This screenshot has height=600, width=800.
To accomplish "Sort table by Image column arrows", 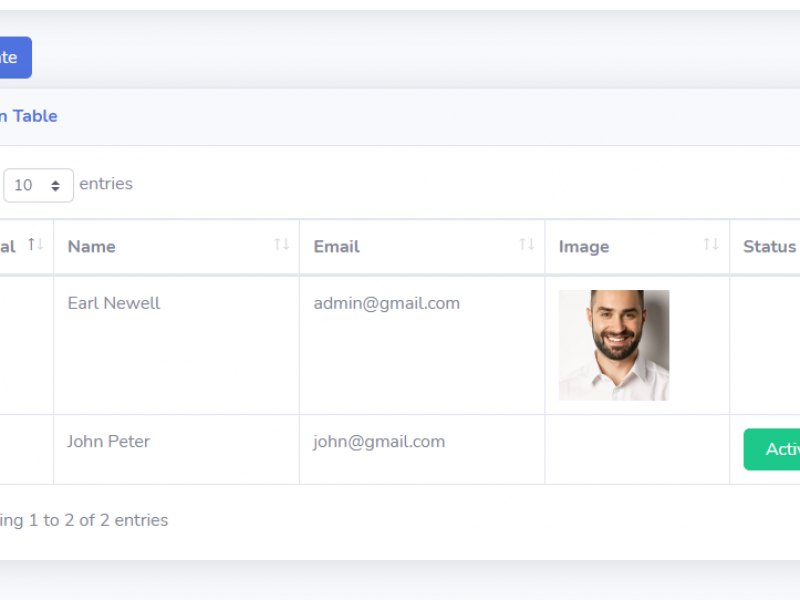I will click(x=711, y=244).
